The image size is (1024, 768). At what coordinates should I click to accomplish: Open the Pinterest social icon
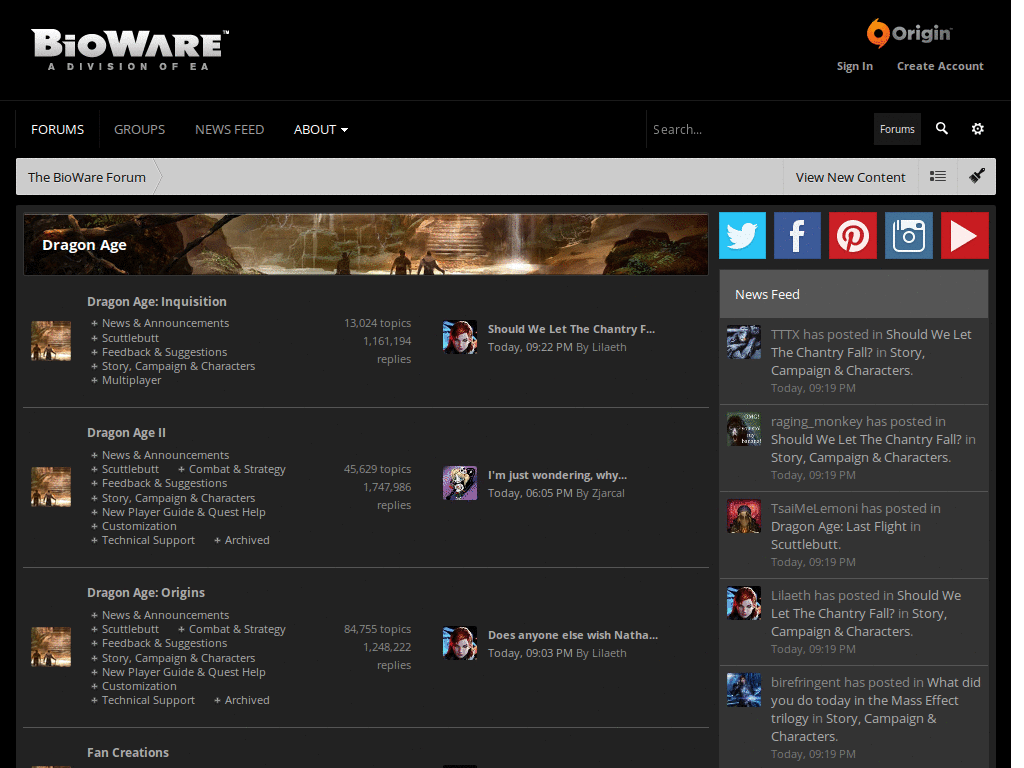tap(853, 235)
